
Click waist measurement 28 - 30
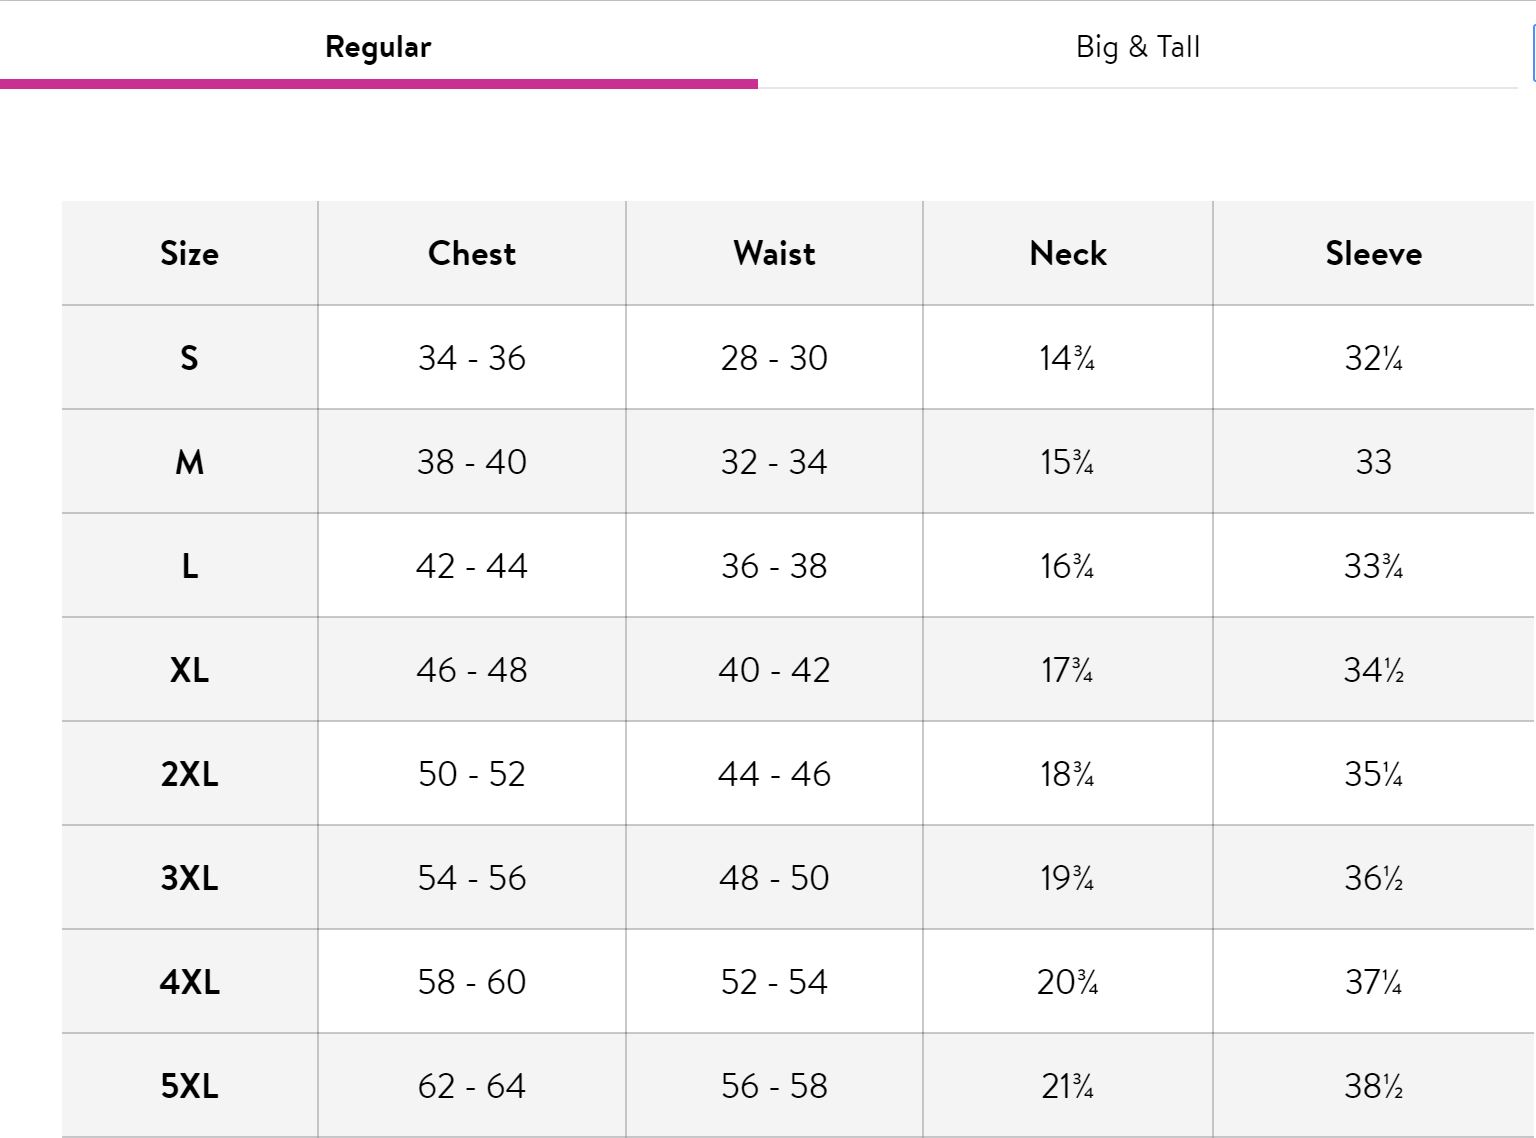coord(774,358)
